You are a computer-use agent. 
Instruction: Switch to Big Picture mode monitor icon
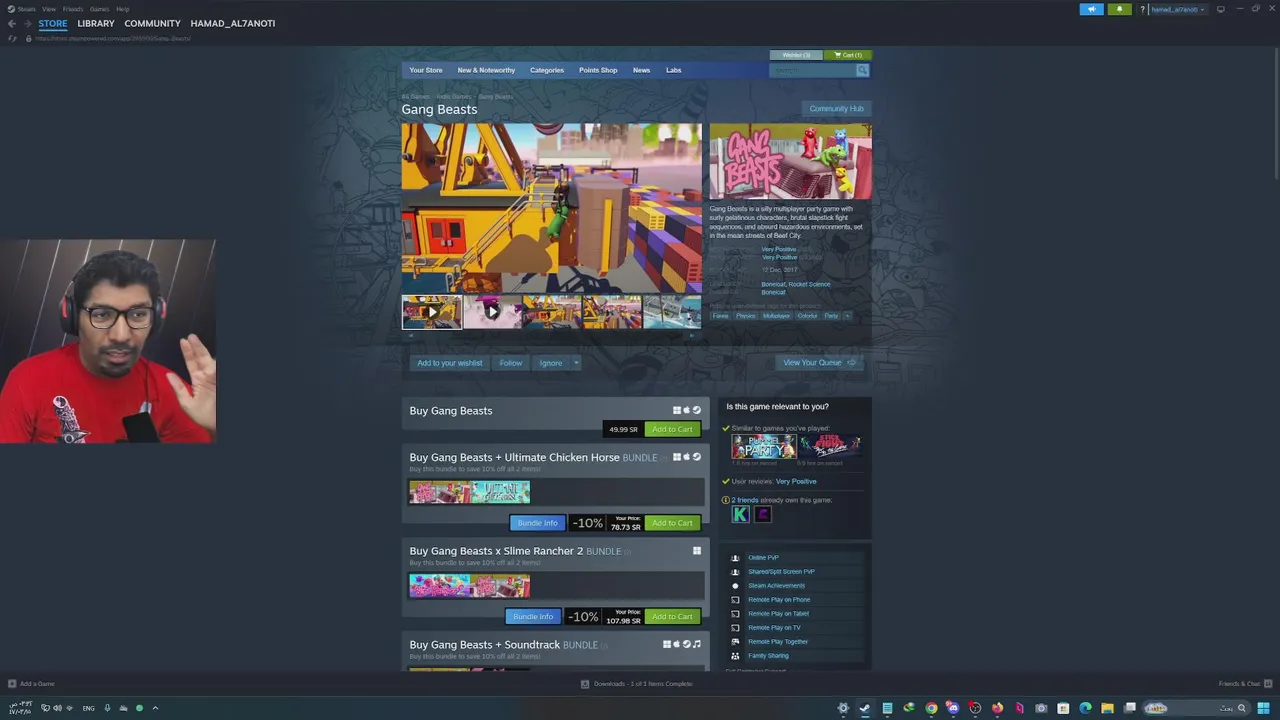click(x=1220, y=9)
